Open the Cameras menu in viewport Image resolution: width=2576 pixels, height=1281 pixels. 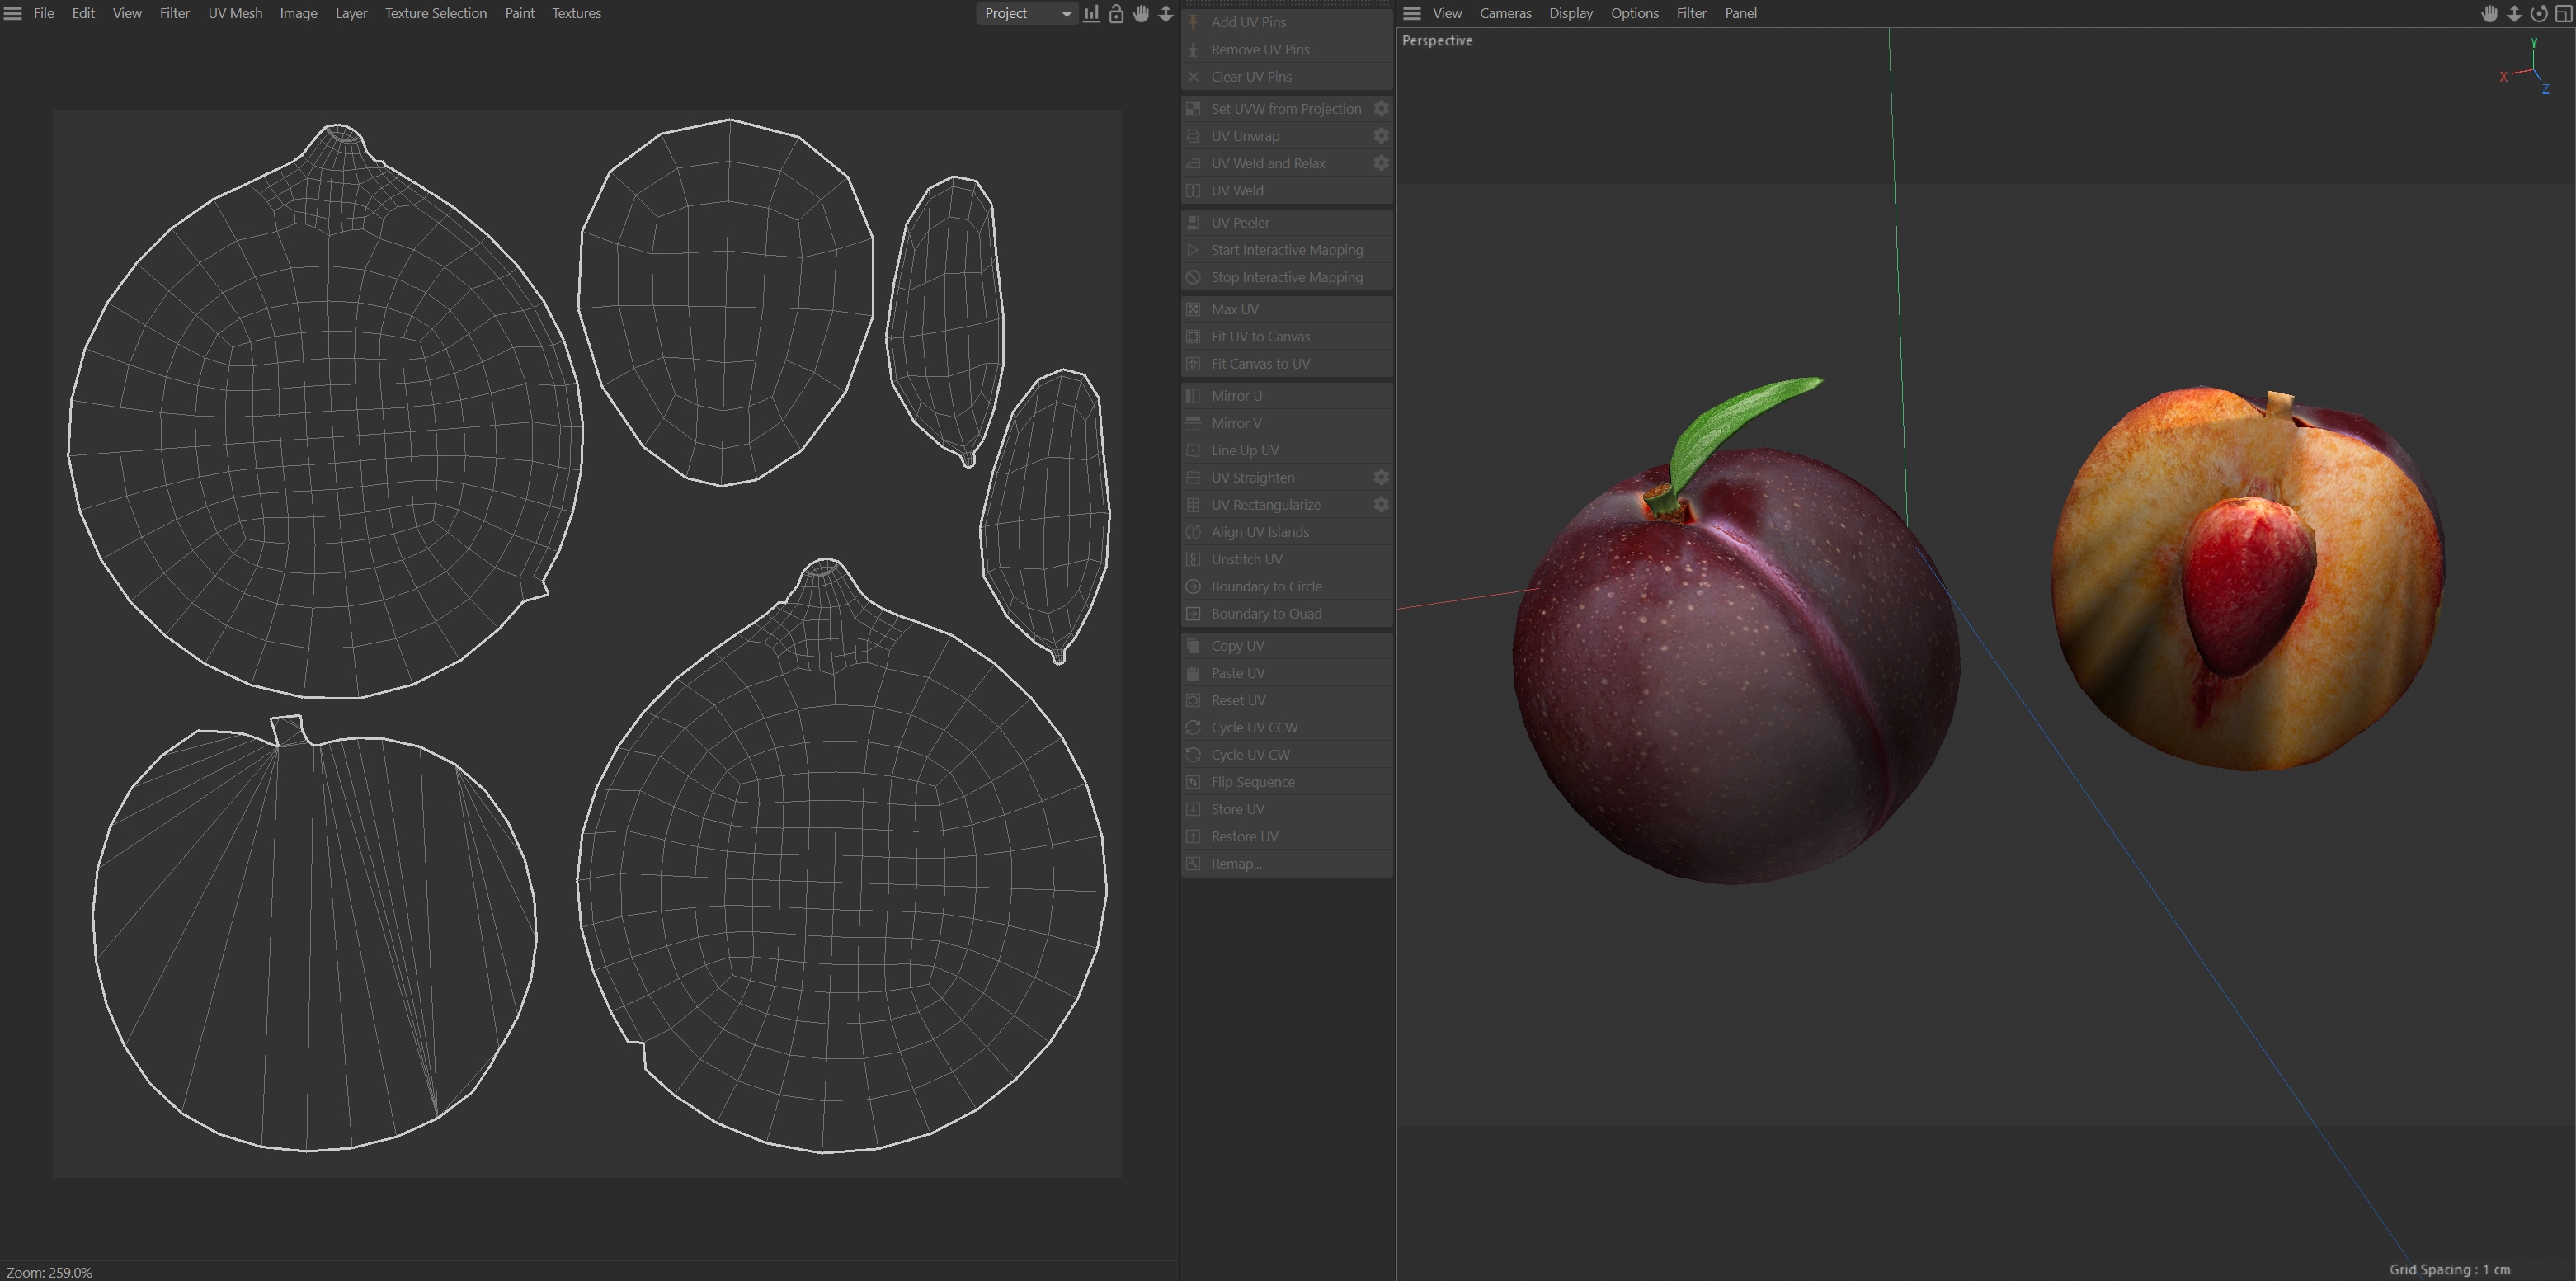pyautogui.click(x=1505, y=14)
